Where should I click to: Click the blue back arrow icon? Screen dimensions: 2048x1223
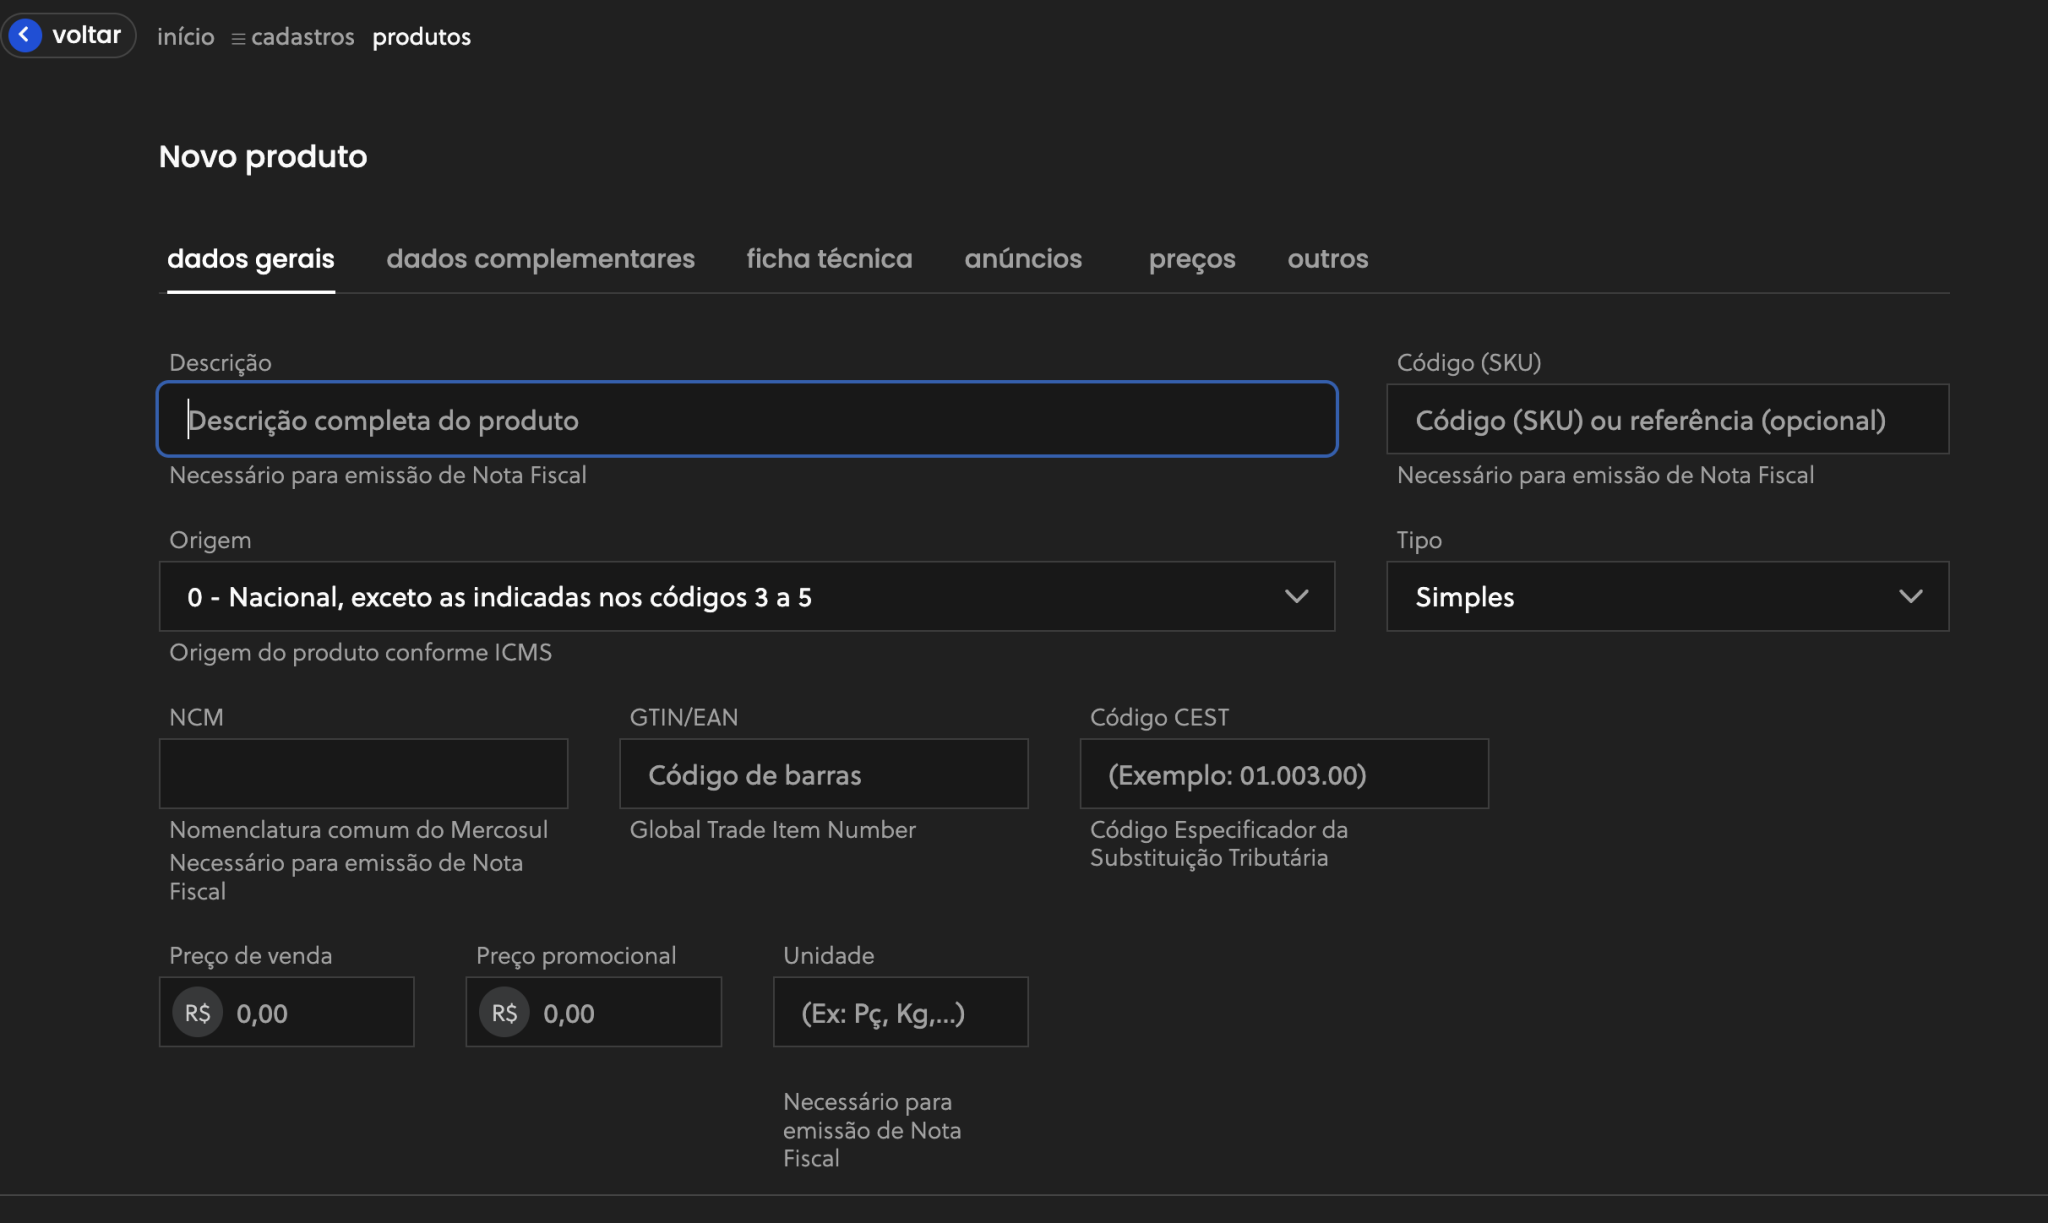(24, 35)
